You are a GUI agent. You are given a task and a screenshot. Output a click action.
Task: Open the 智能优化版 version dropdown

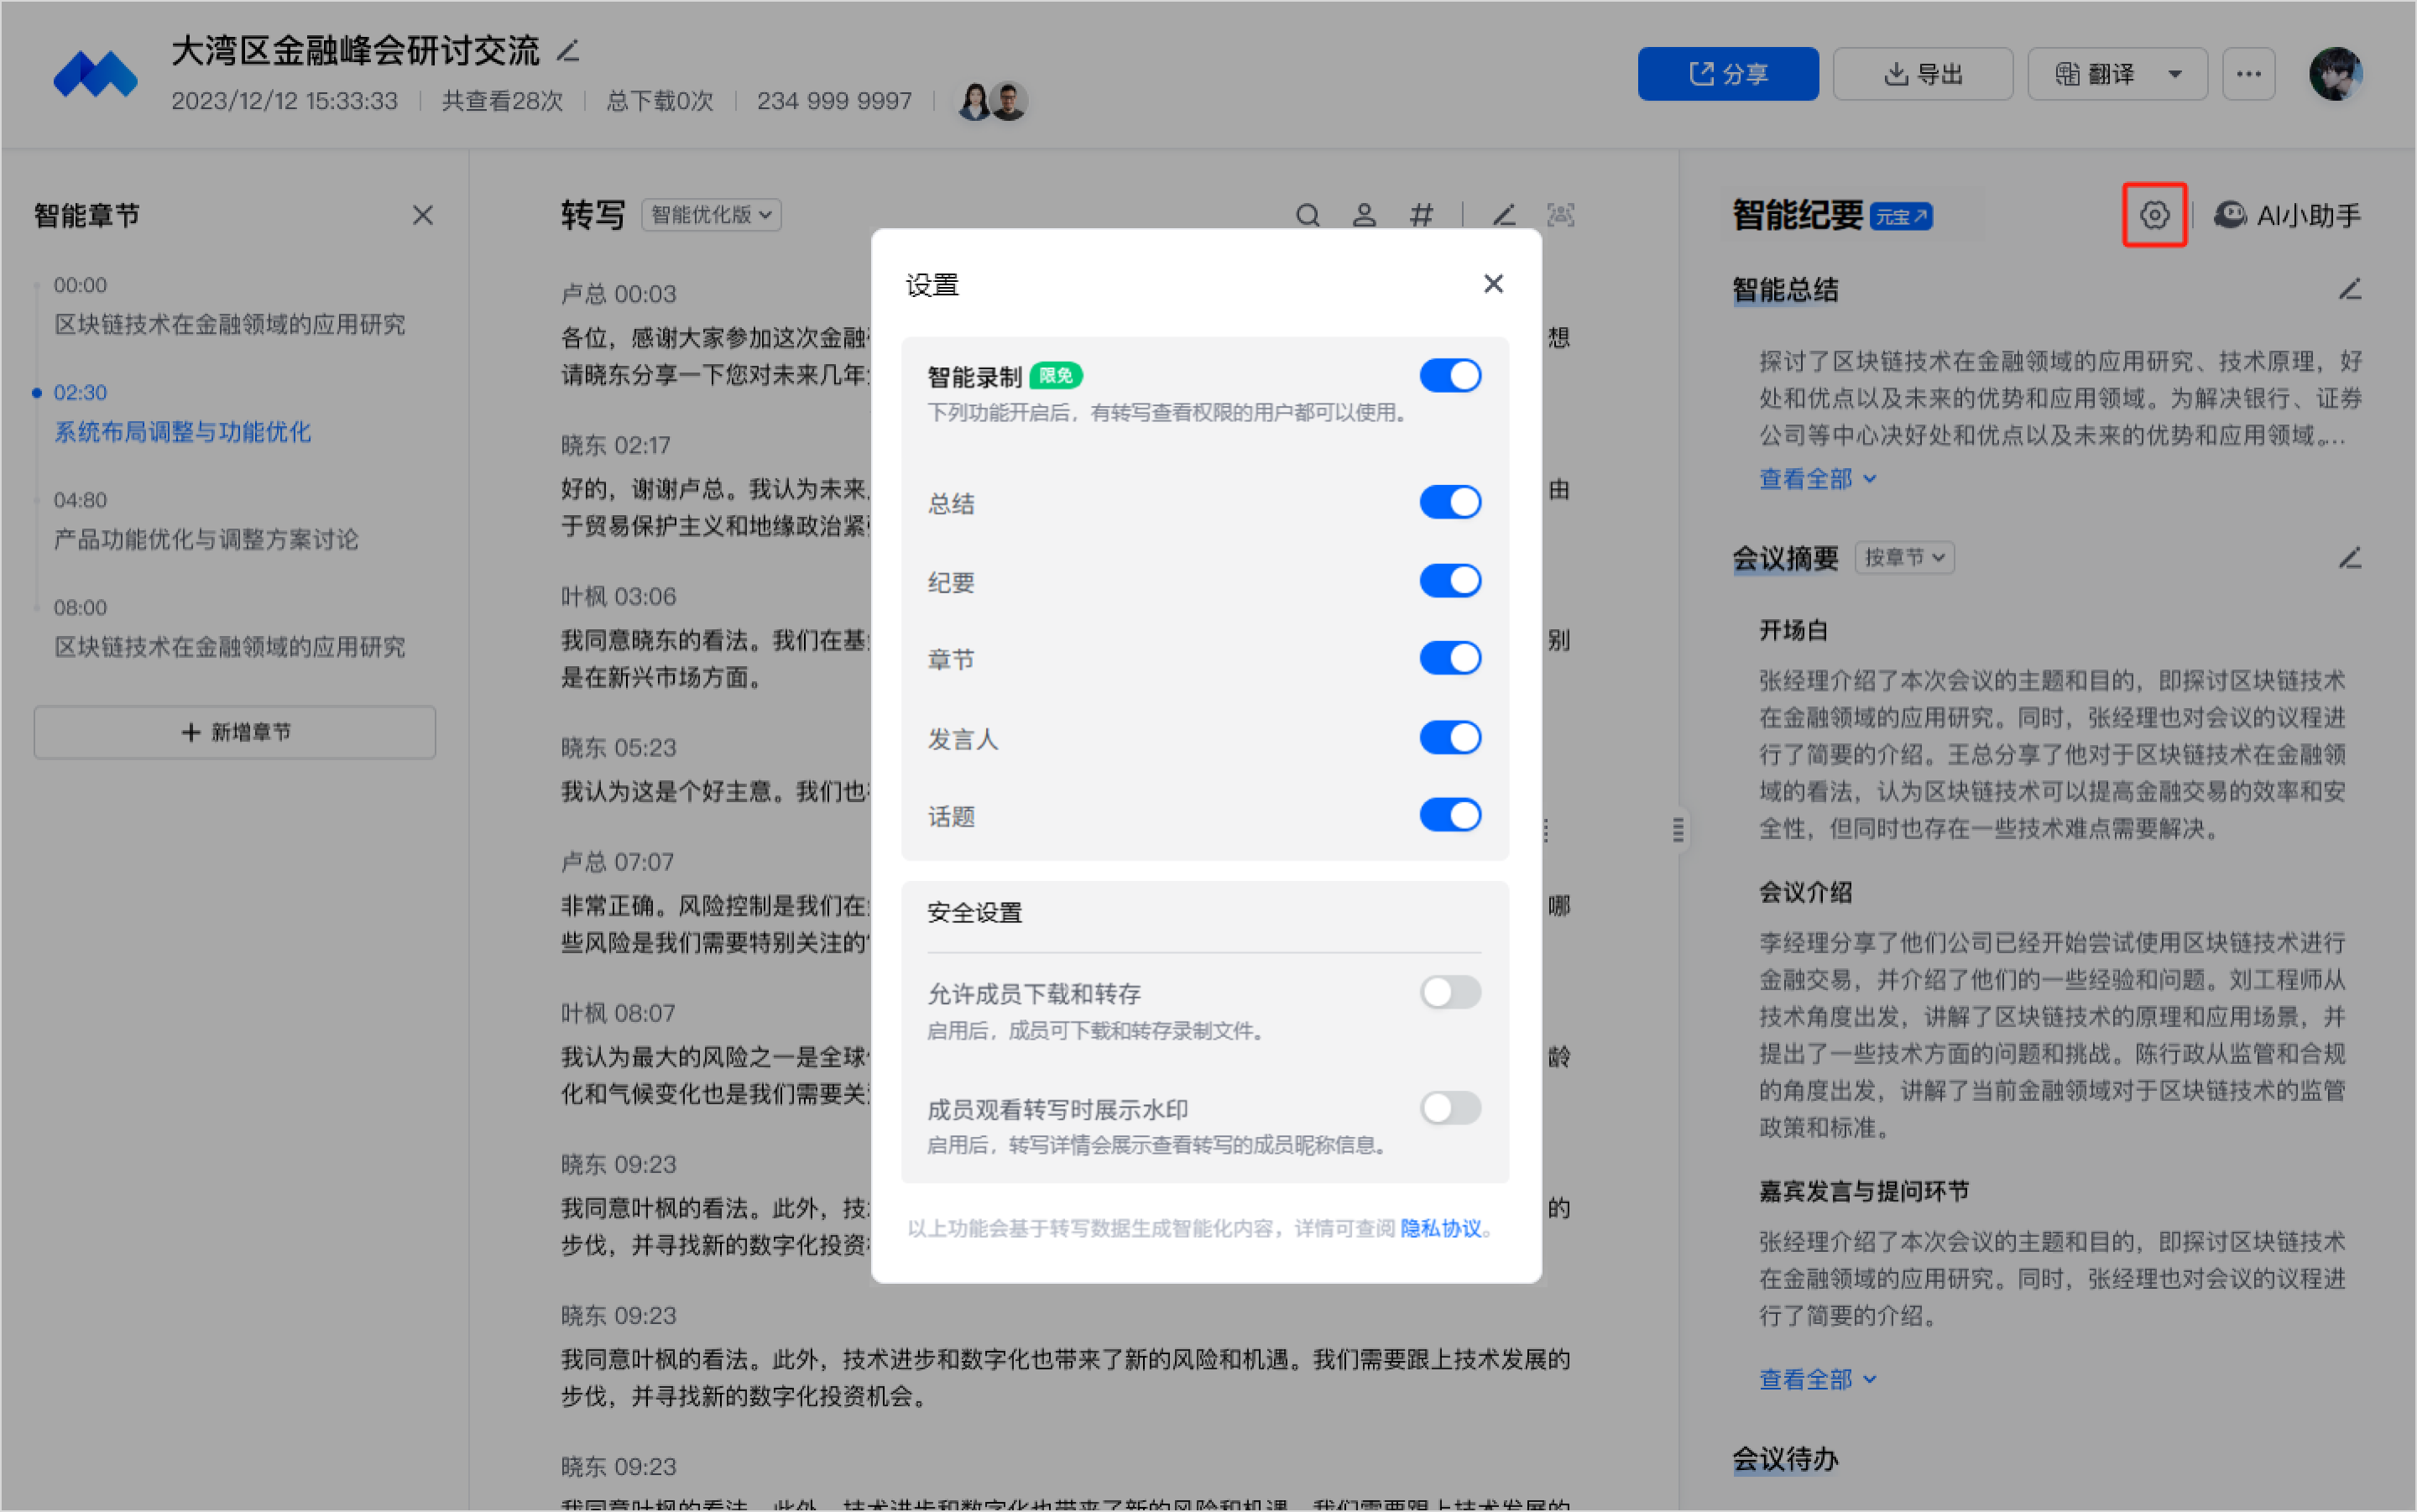(711, 215)
